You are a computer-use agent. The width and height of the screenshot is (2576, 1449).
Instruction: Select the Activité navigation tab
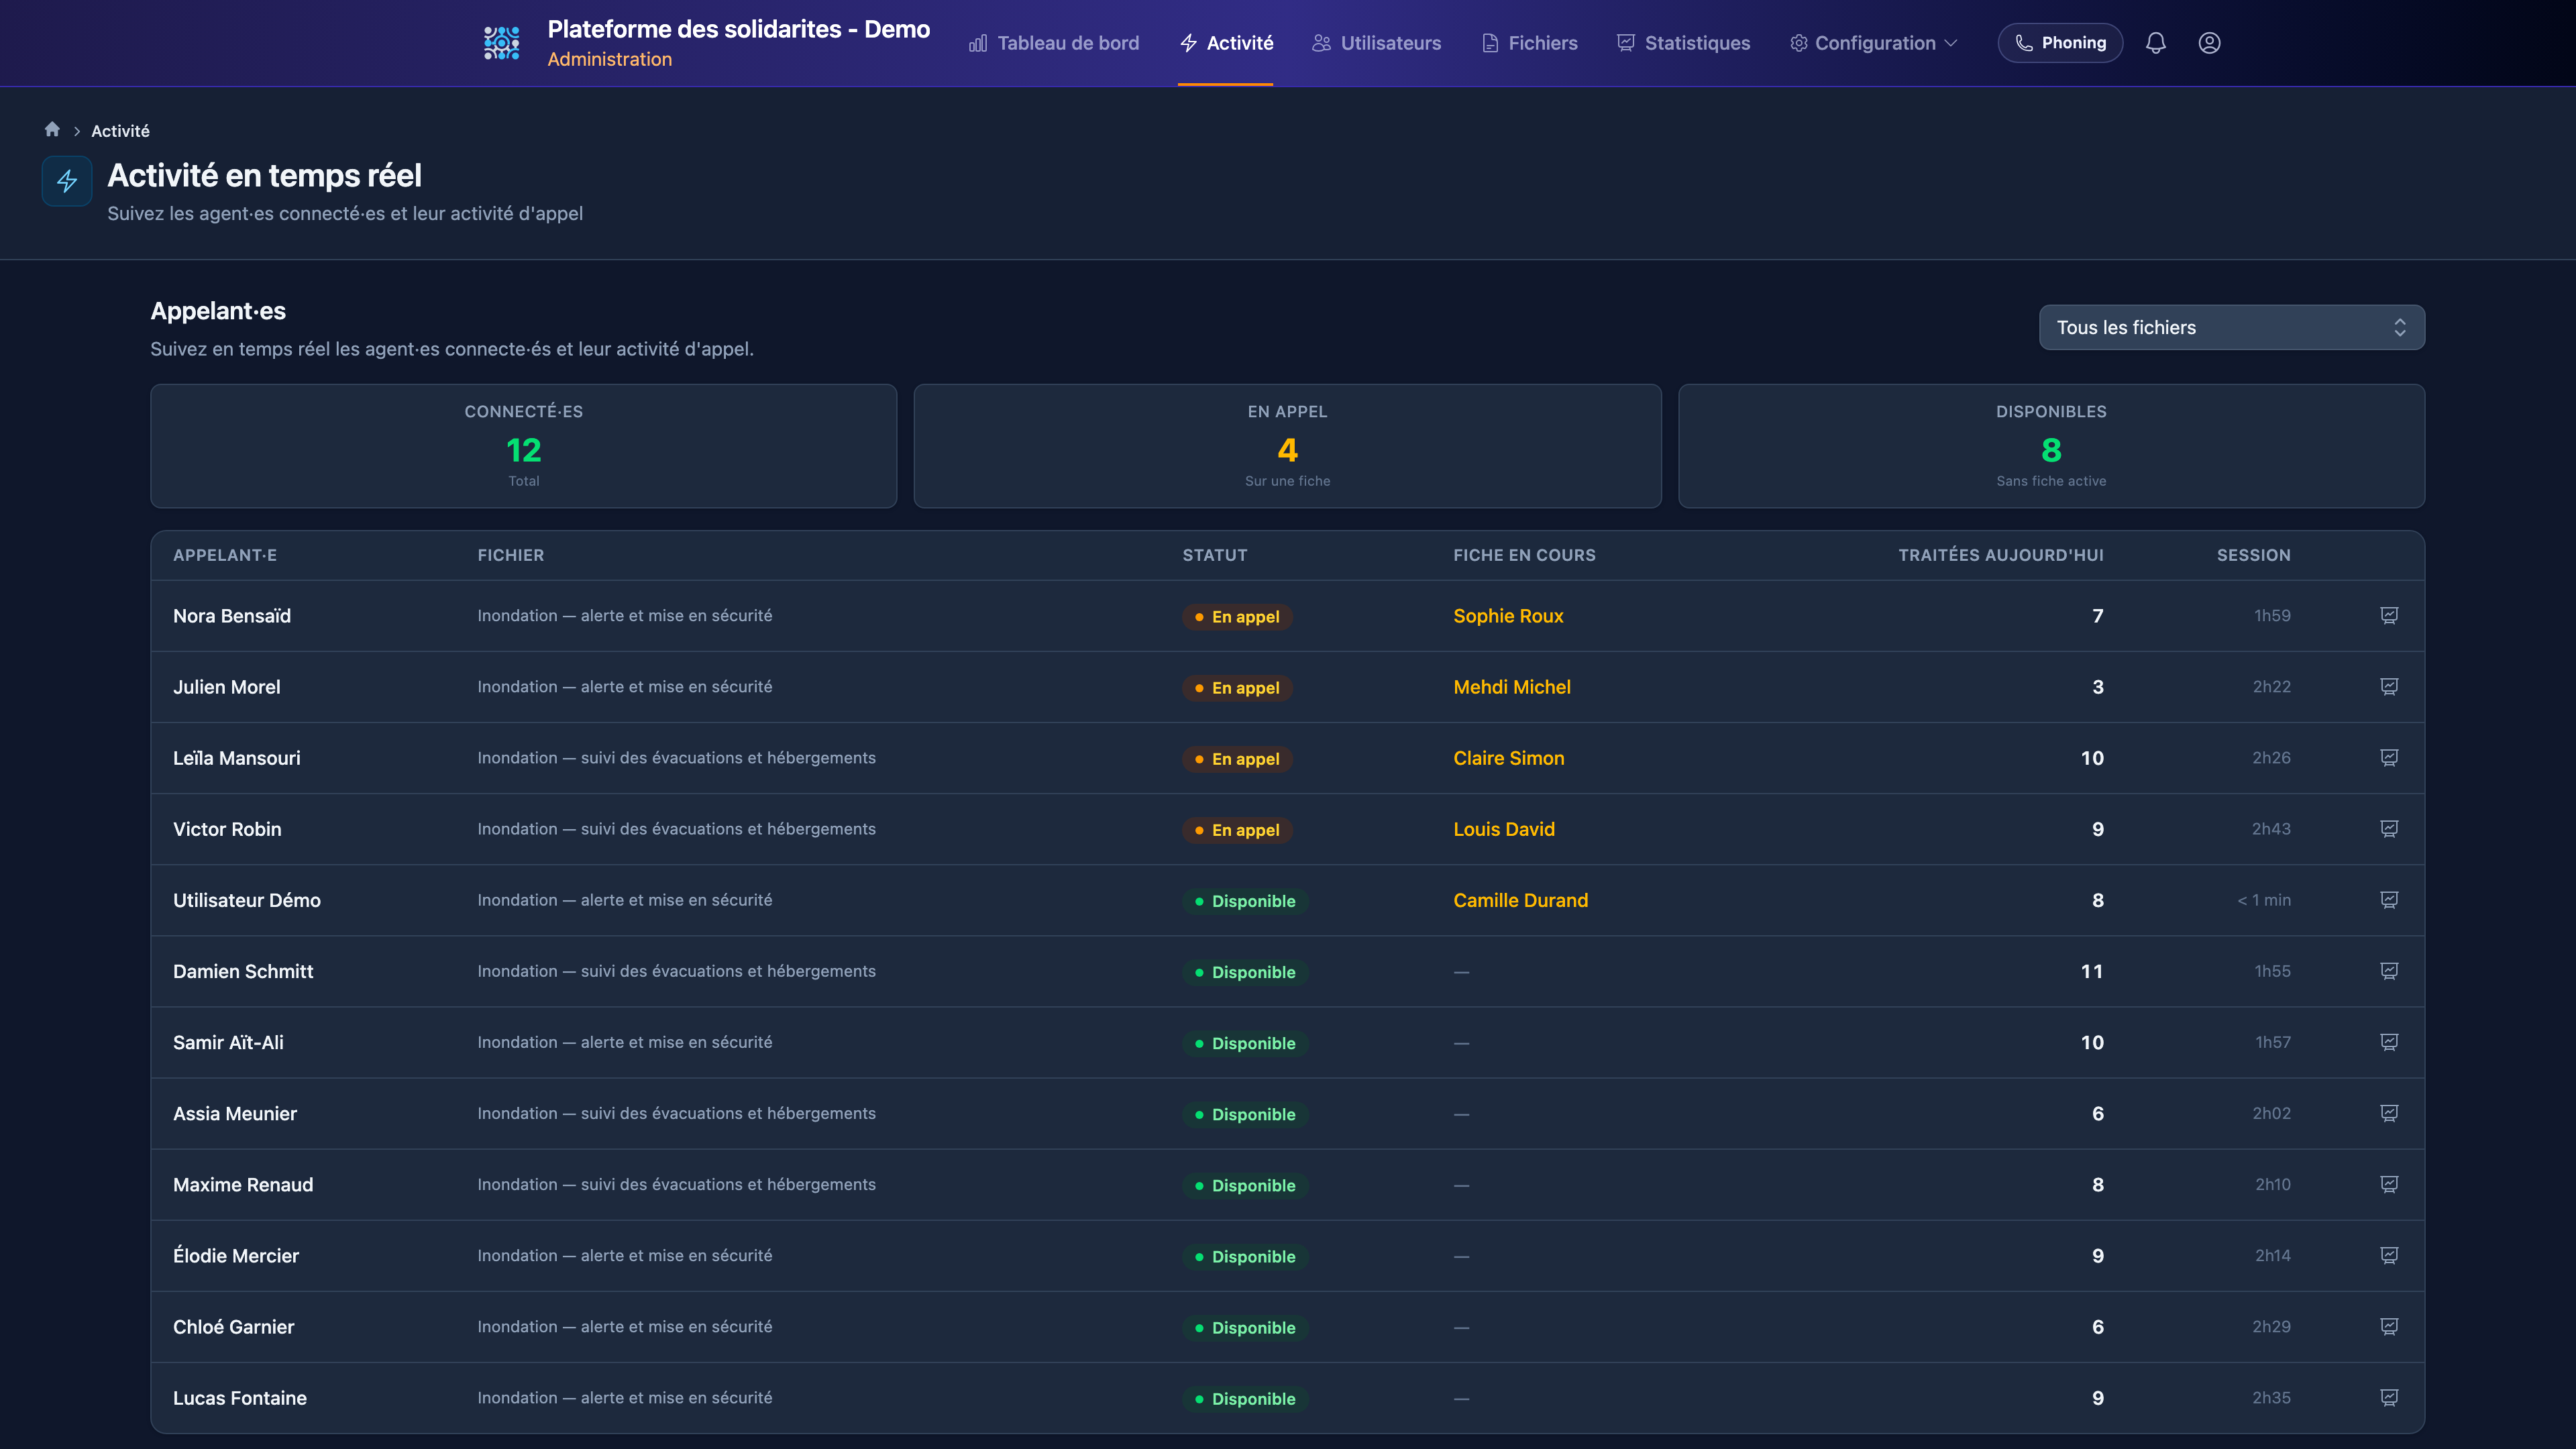tap(1226, 43)
